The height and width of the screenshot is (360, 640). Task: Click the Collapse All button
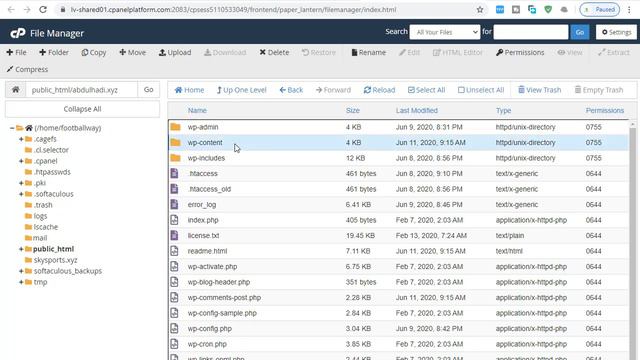pyautogui.click(x=82, y=109)
